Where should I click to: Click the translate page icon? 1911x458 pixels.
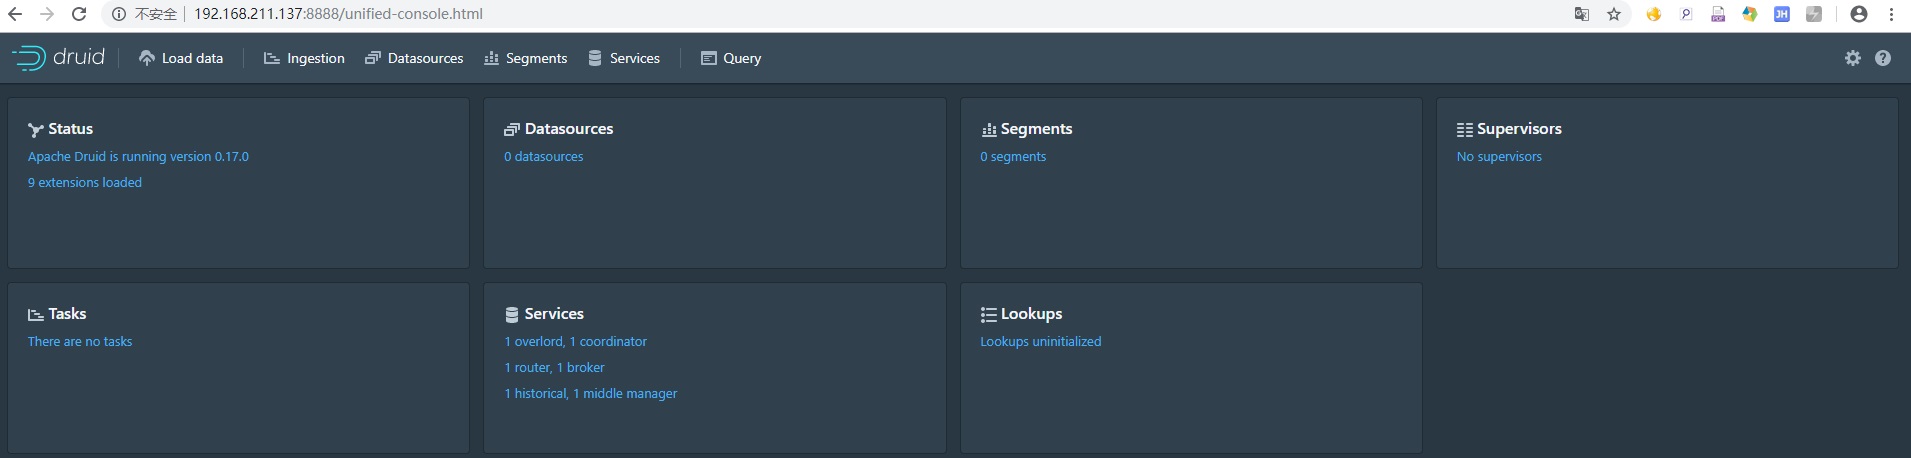pyautogui.click(x=1582, y=14)
